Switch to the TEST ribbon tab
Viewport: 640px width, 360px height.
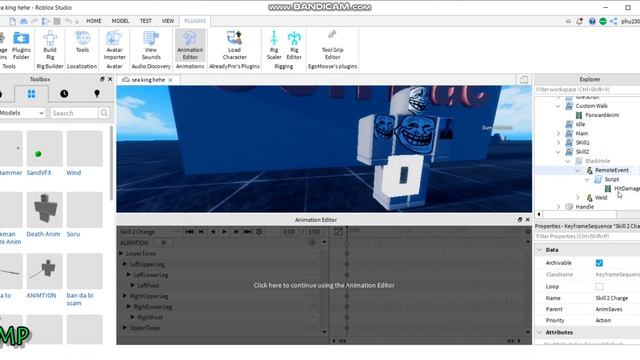(146, 21)
